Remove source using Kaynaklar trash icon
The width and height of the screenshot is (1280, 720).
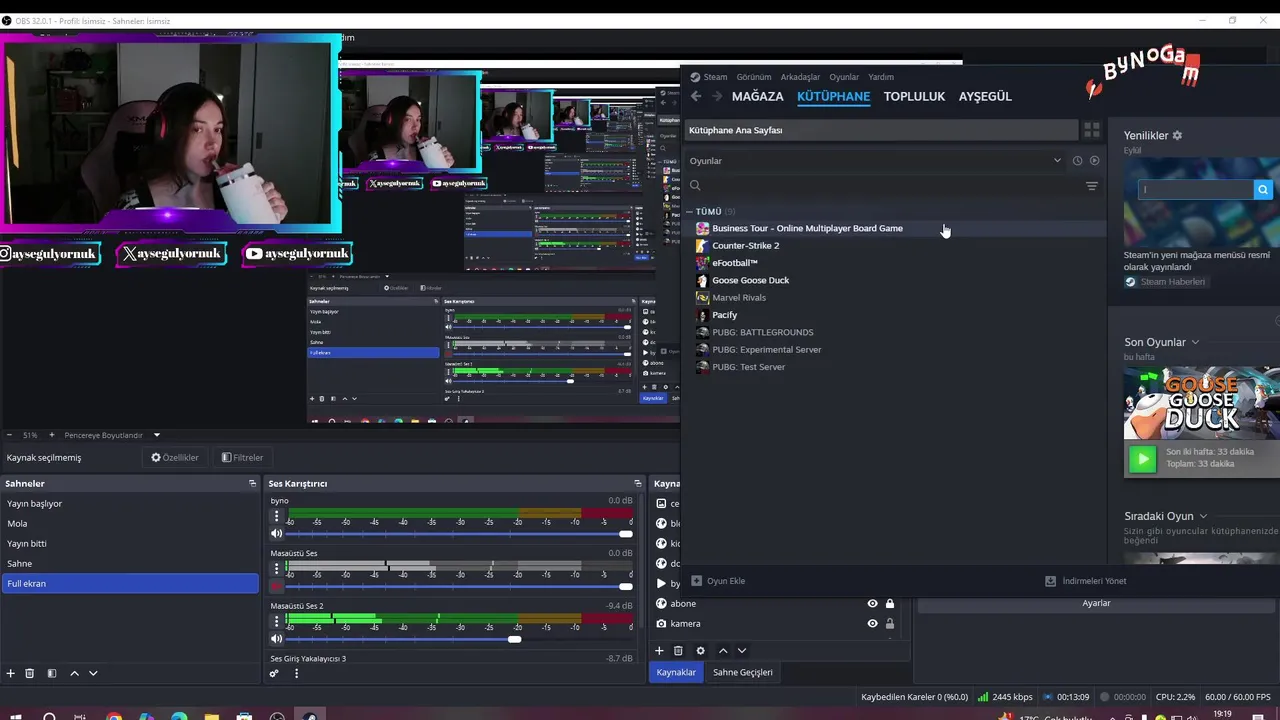click(678, 651)
